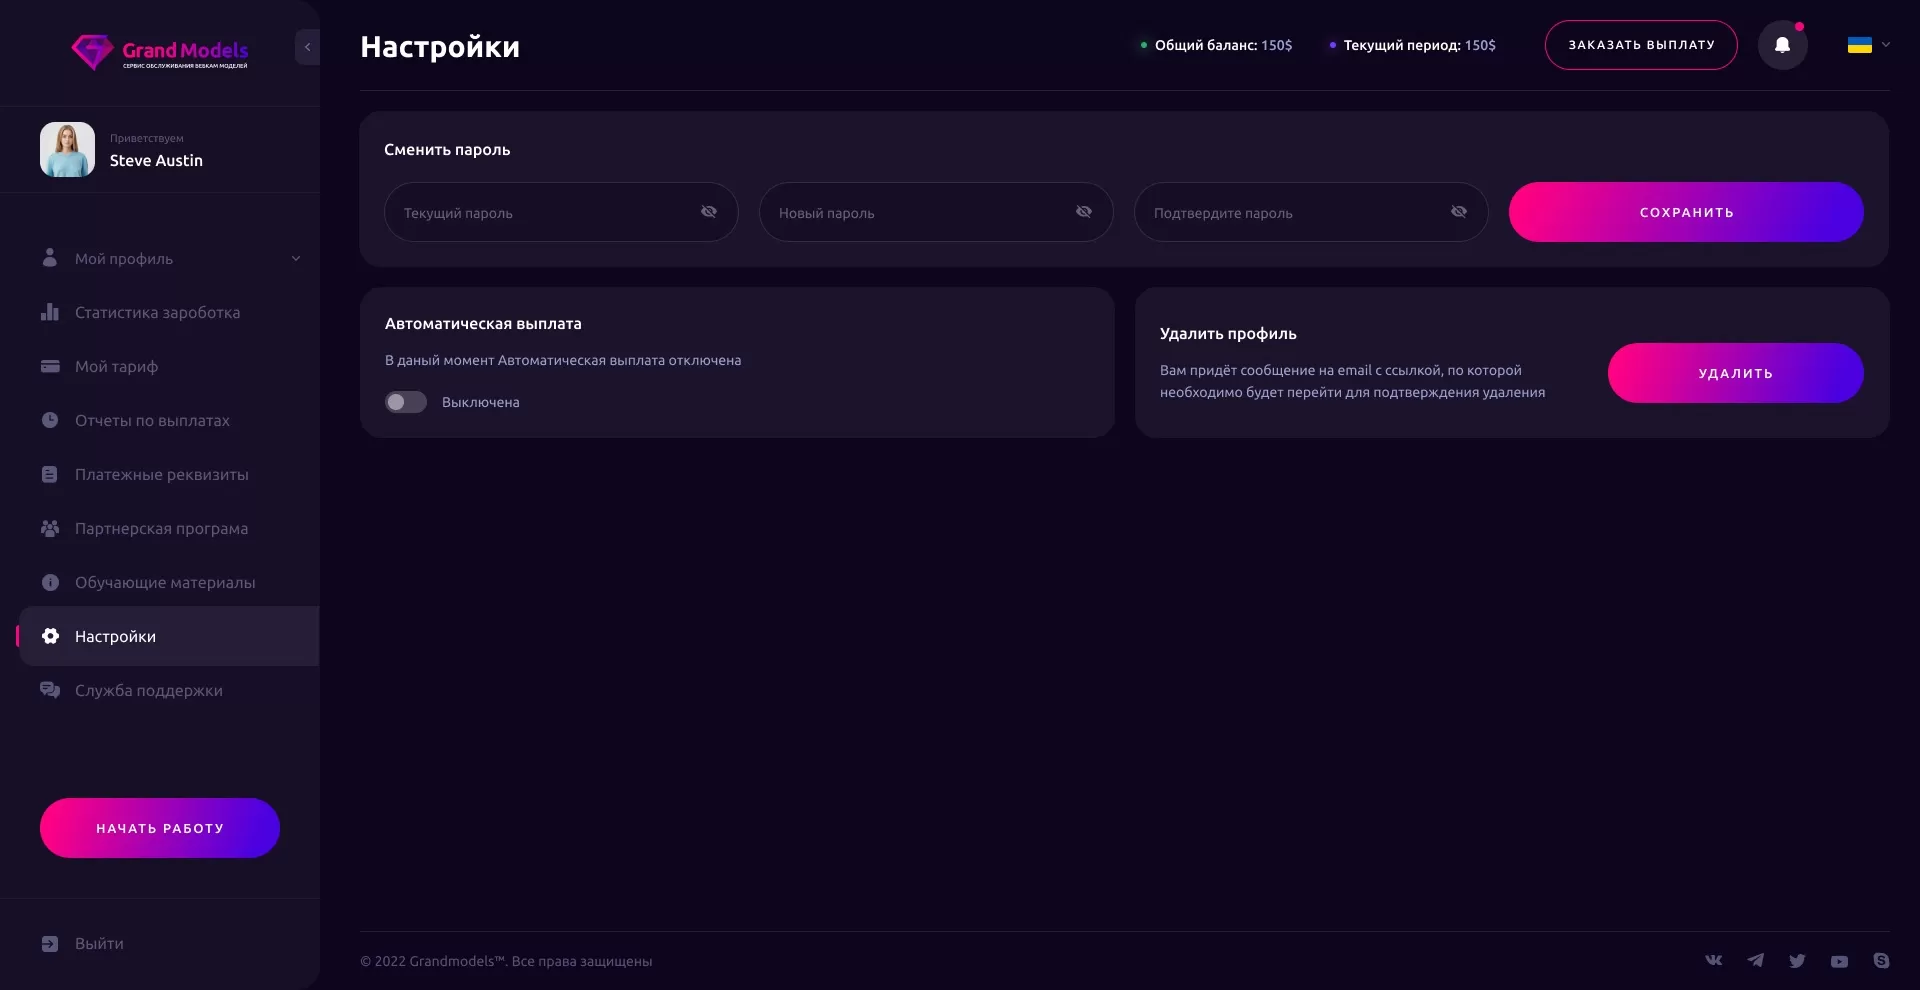Viewport: 1920px width, 990px height.
Task: Open the VK social icon
Action: (1713, 960)
